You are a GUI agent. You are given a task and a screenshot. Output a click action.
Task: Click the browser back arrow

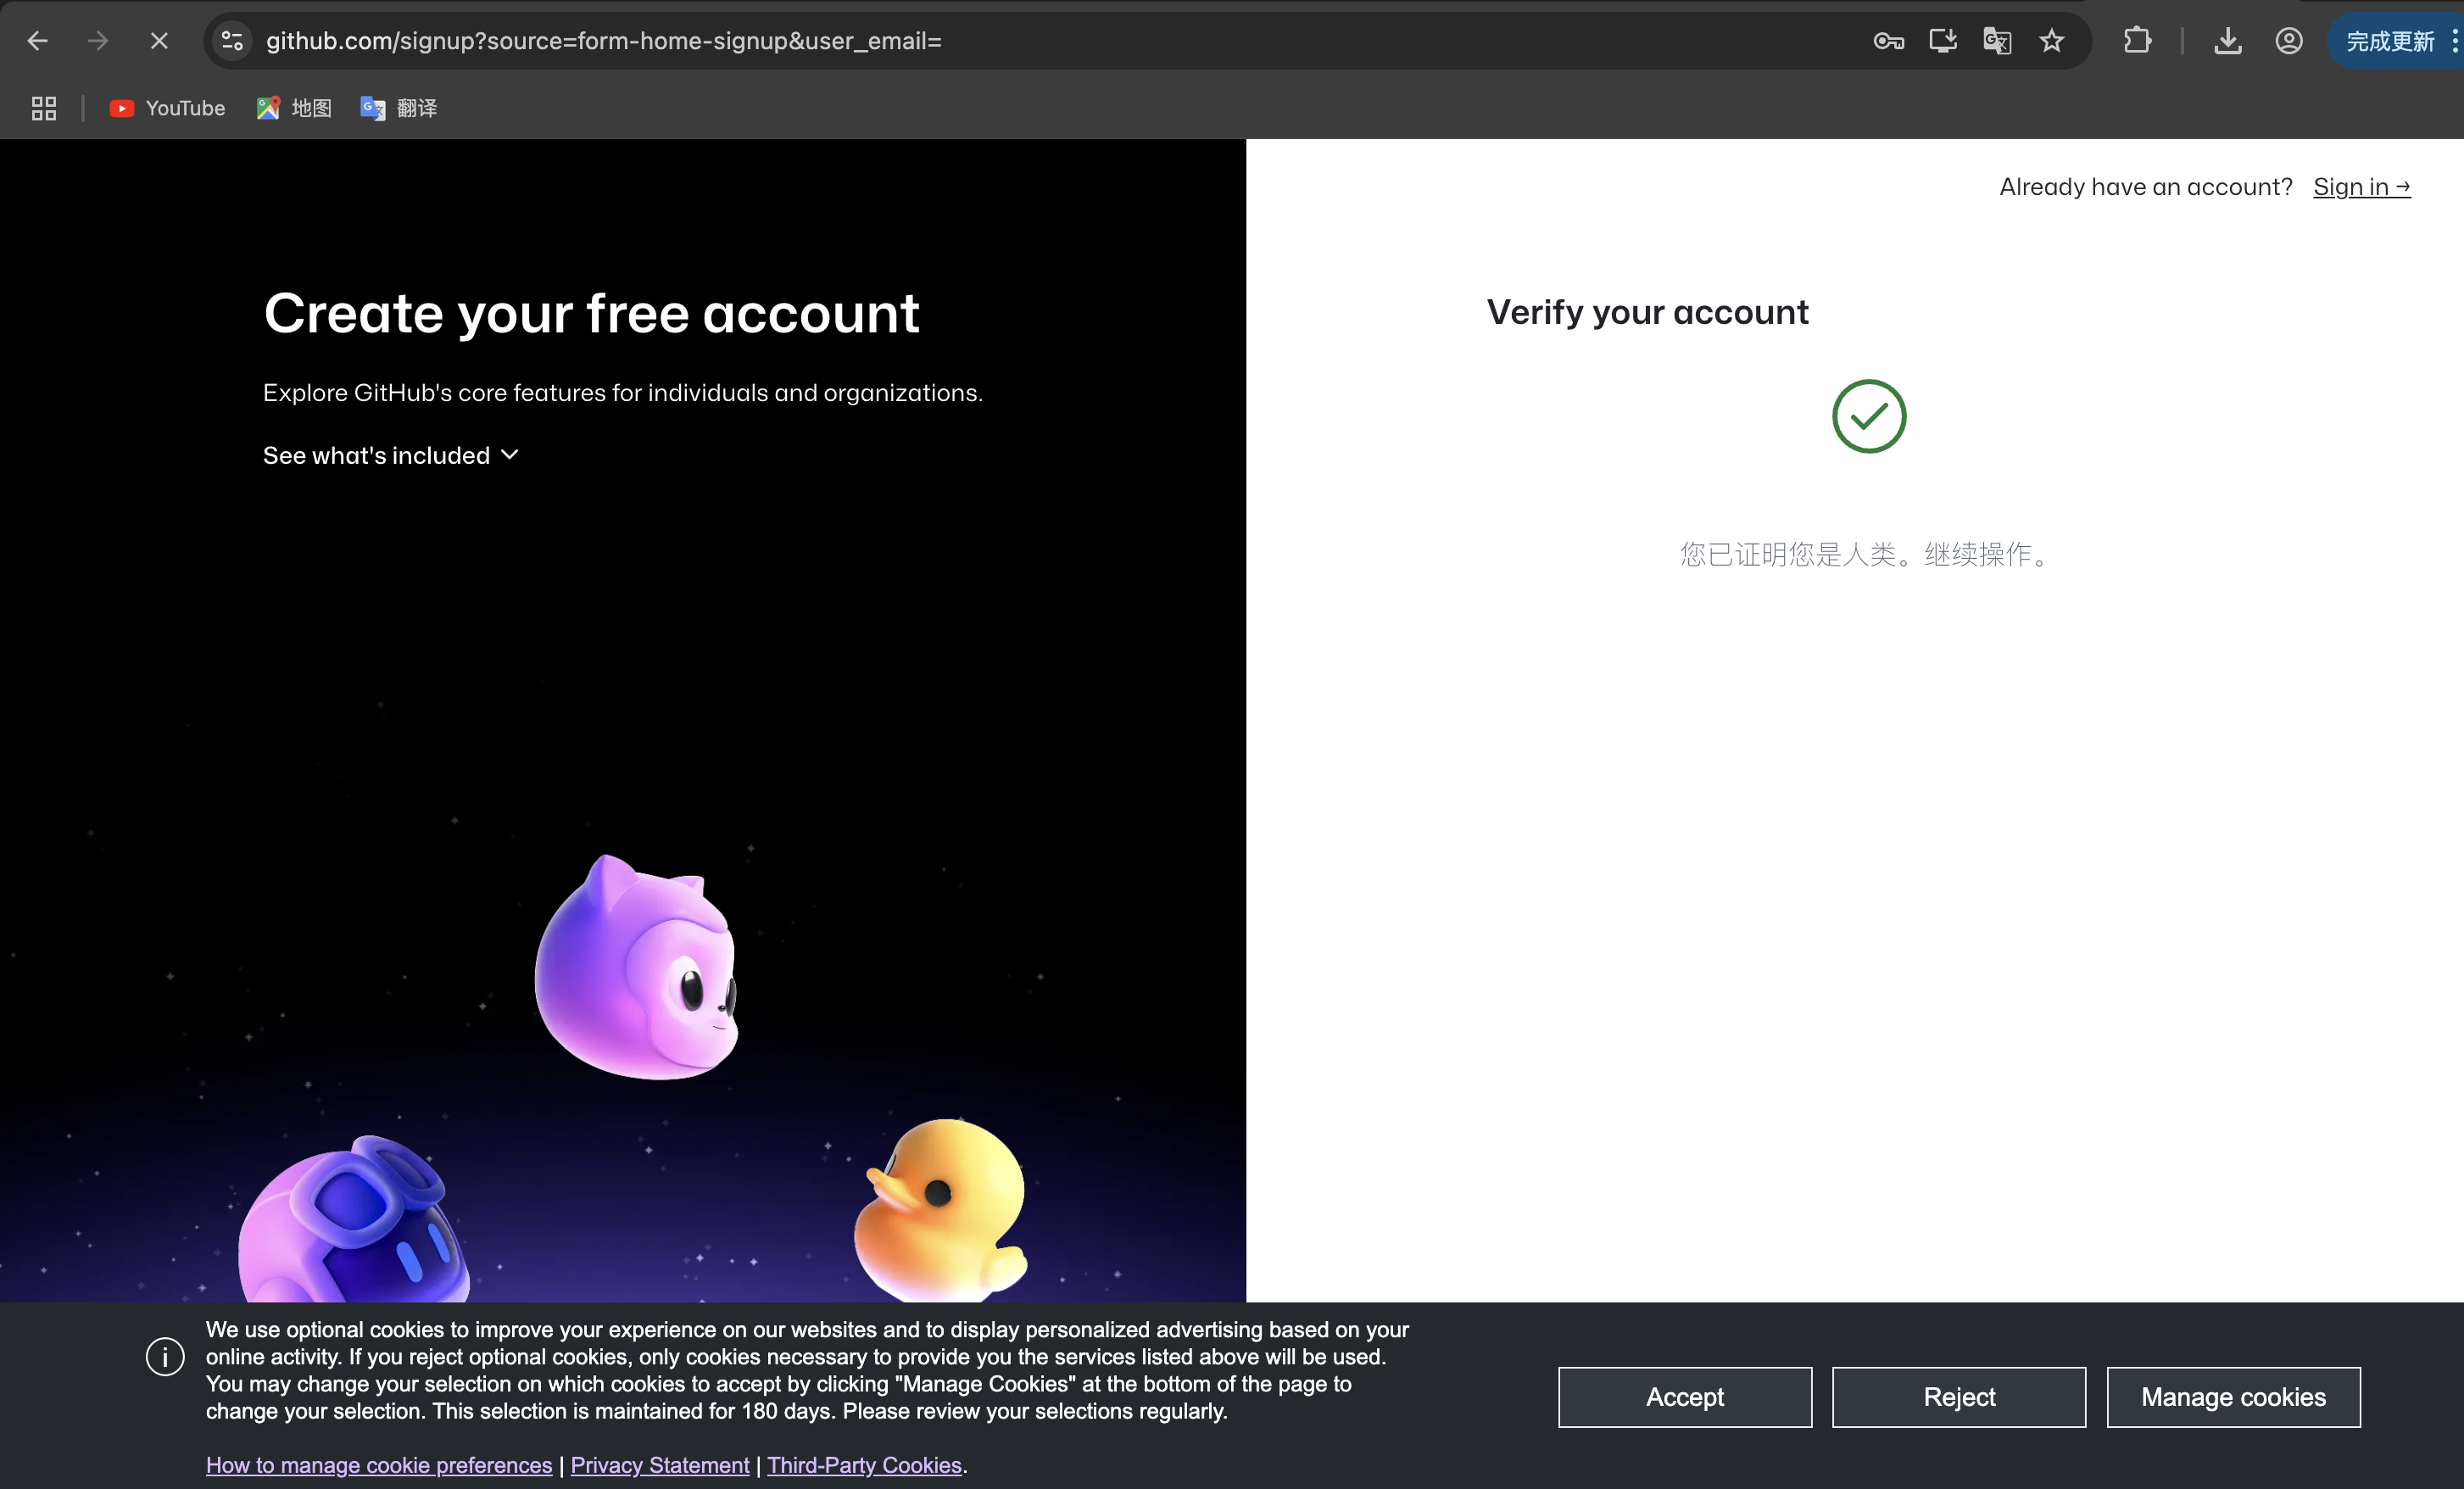point(38,41)
